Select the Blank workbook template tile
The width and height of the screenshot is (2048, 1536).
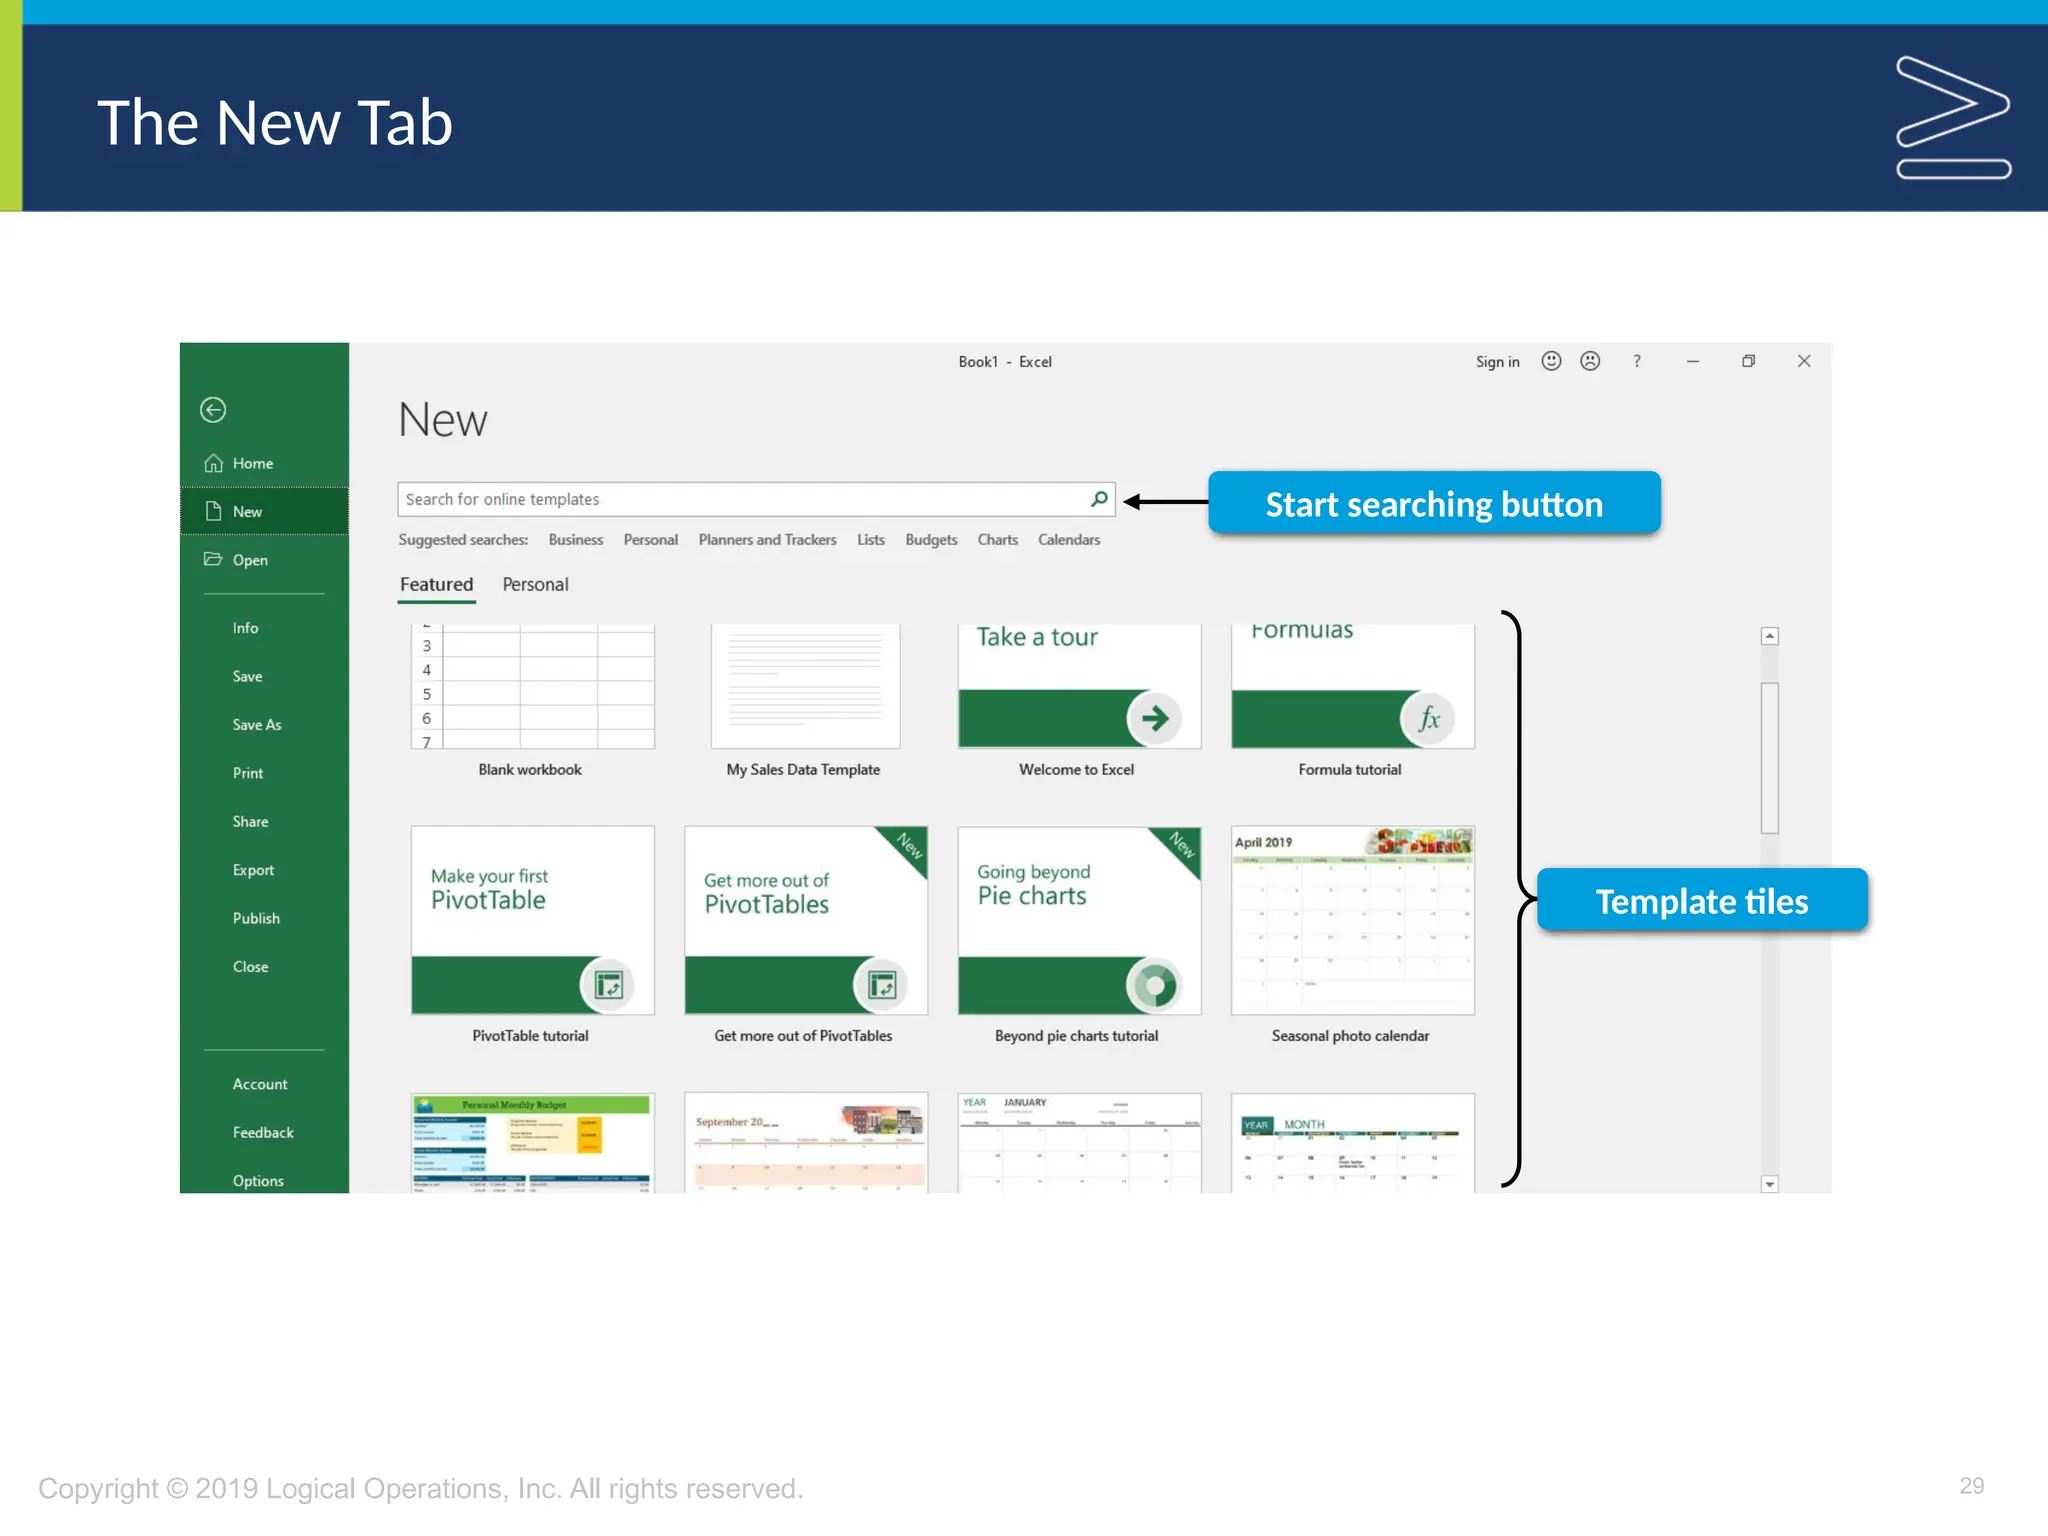coord(532,700)
